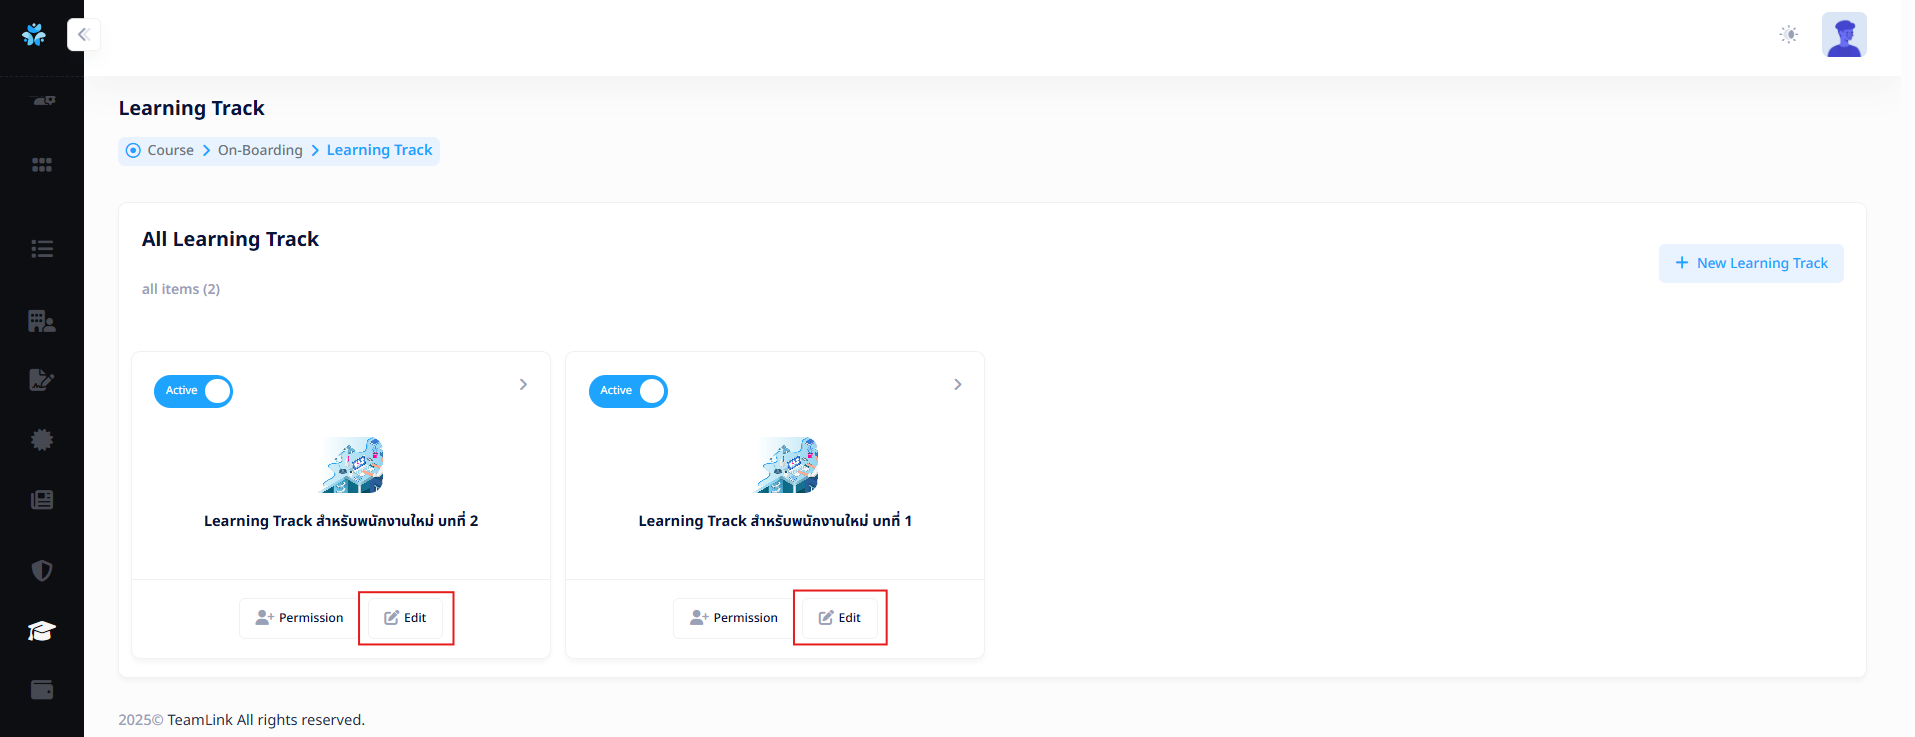This screenshot has width=1915, height=737.
Task: Expand track บทที่ 1 with chevron arrow
Action: (958, 385)
